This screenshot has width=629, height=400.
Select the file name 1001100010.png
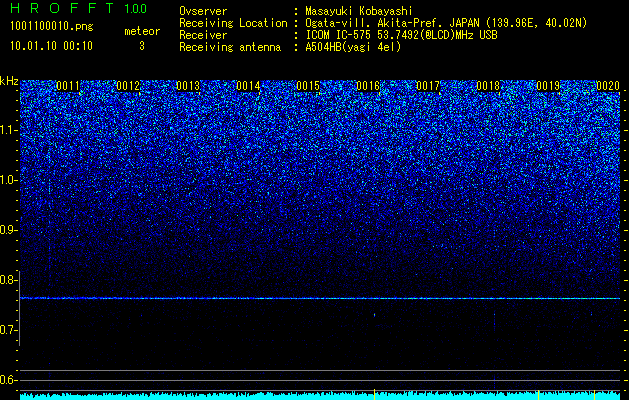tap(52, 26)
